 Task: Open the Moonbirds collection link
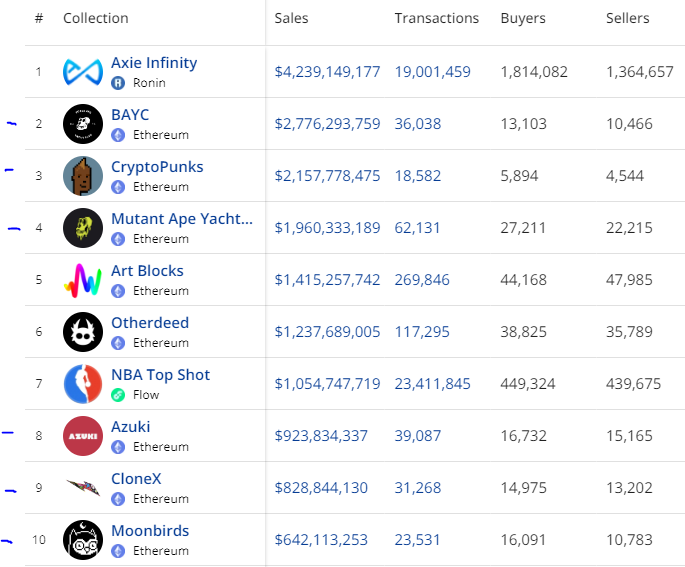[x=150, y=531]
